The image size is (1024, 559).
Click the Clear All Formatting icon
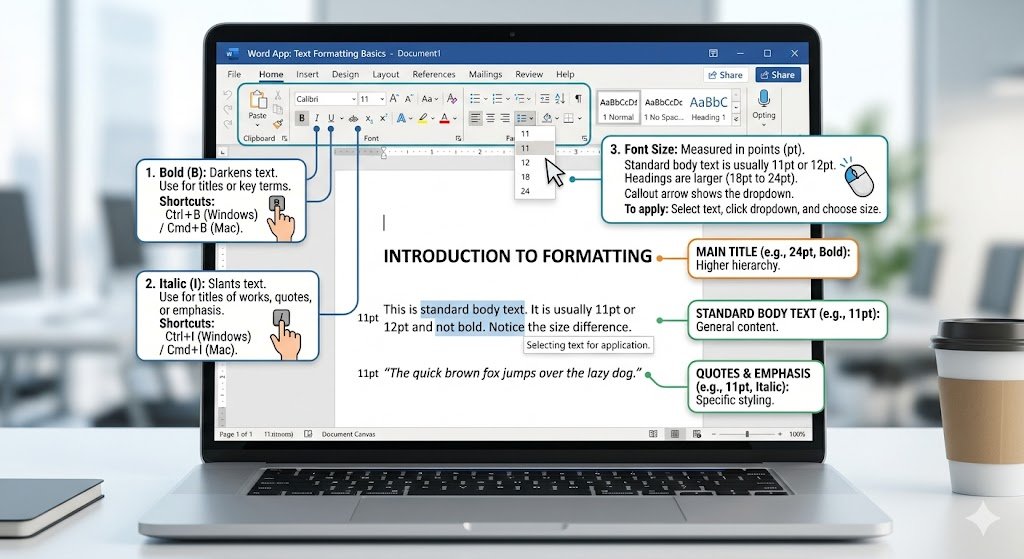451,99
